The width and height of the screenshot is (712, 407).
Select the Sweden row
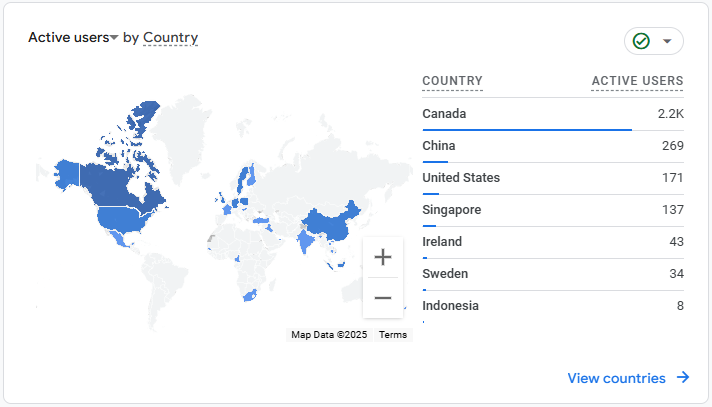point(552,274)
